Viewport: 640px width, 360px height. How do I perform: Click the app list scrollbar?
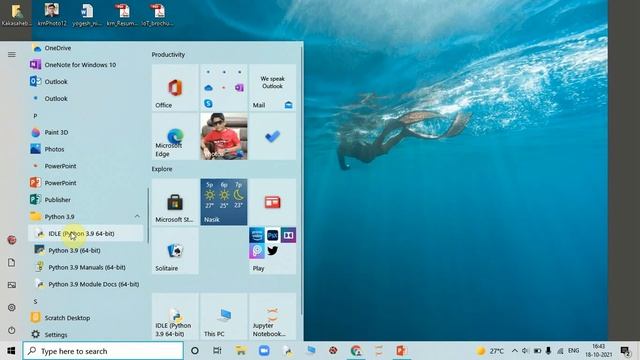(x=148, y=215)
